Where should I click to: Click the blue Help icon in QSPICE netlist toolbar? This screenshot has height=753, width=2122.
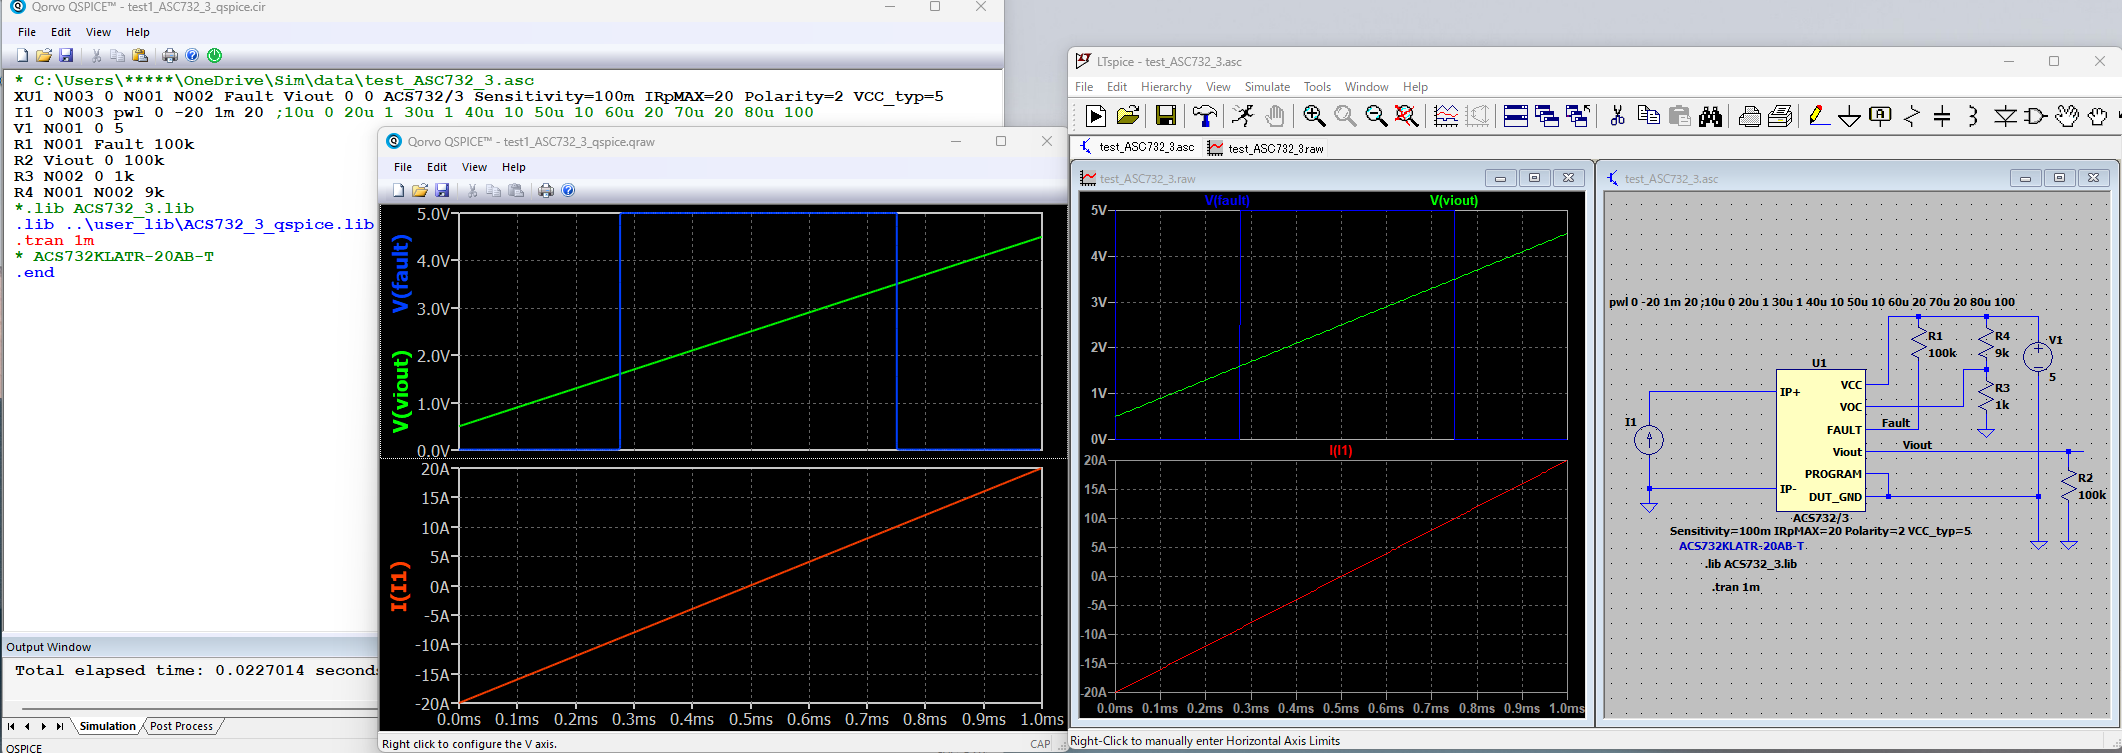point(192,56)
